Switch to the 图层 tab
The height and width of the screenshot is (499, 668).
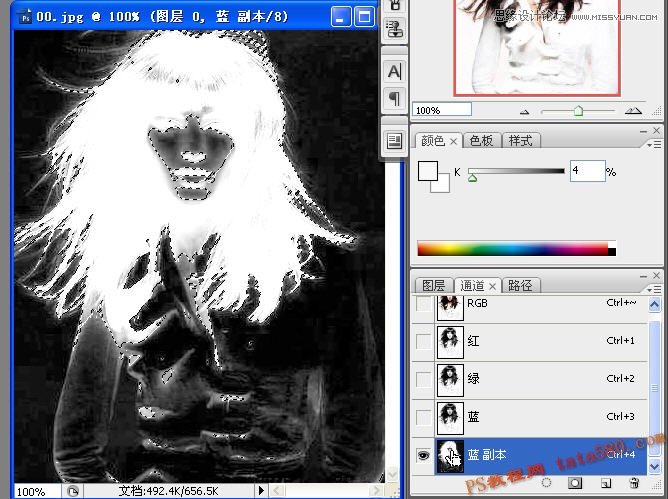(434, 286)
